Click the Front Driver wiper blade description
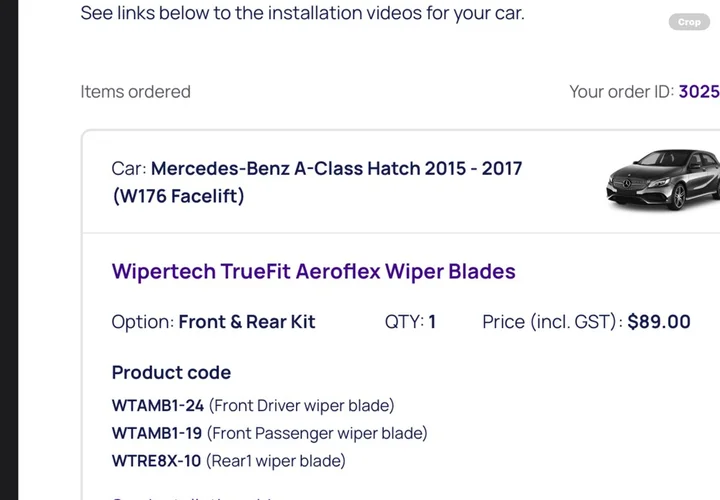This screenshot has width=720, height=500. [x=301, y=405]
